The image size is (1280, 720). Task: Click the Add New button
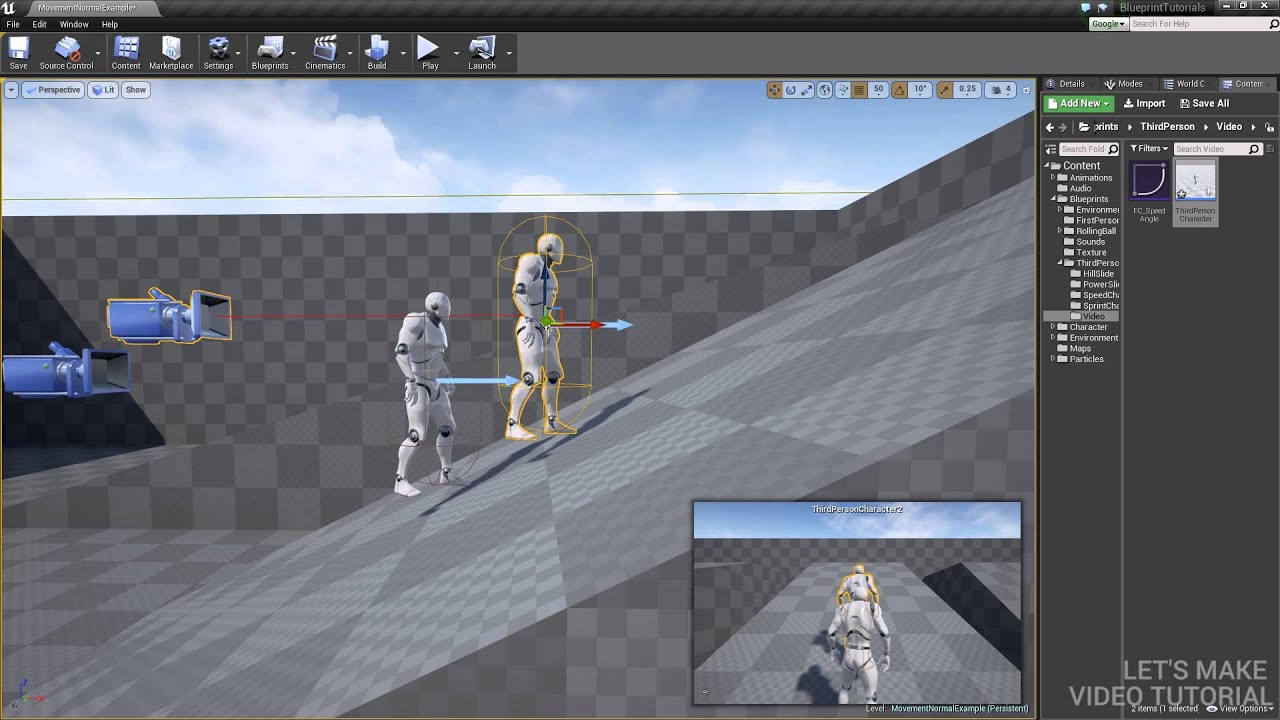[1078, 103]
